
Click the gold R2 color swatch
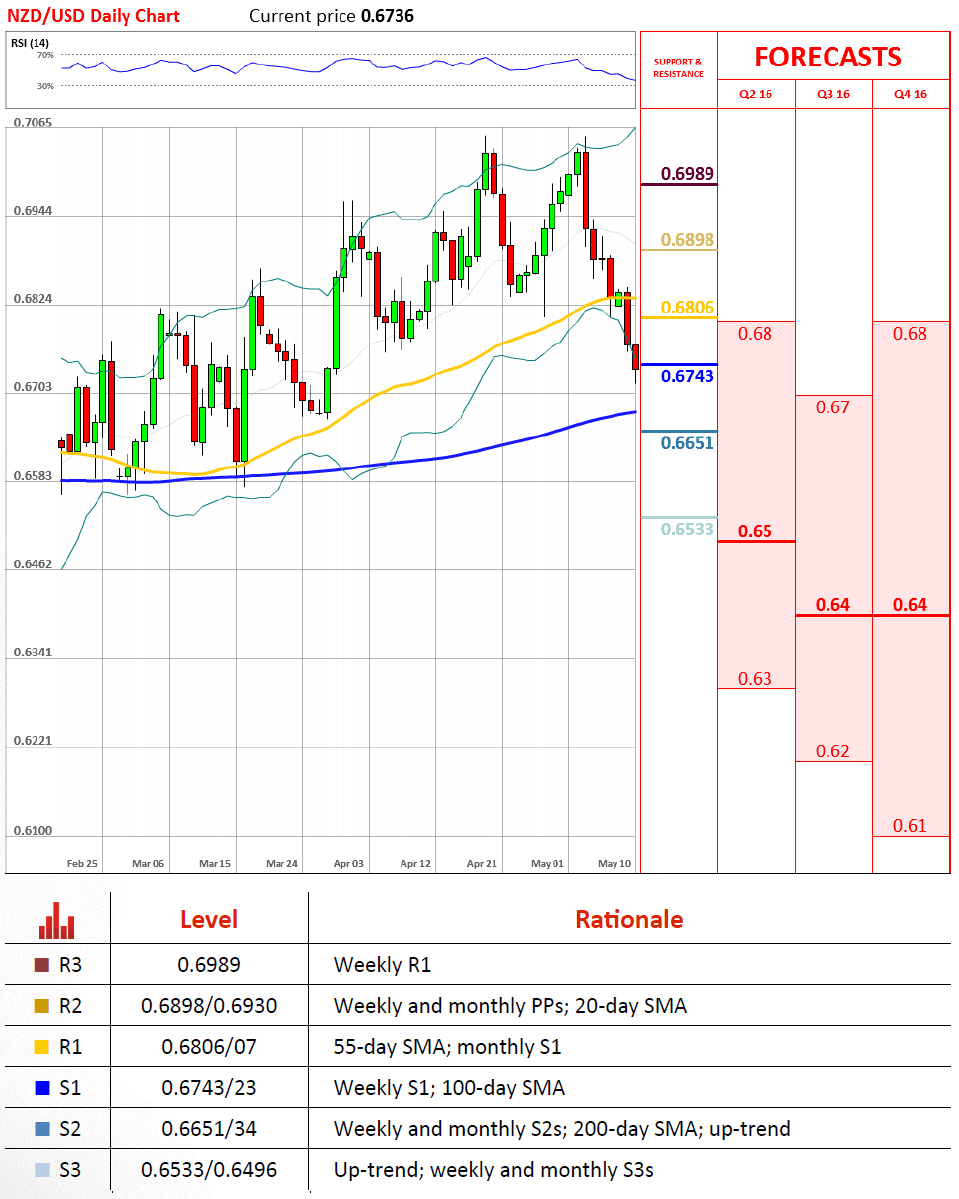pyautogui.click(x=42, y=1006)
